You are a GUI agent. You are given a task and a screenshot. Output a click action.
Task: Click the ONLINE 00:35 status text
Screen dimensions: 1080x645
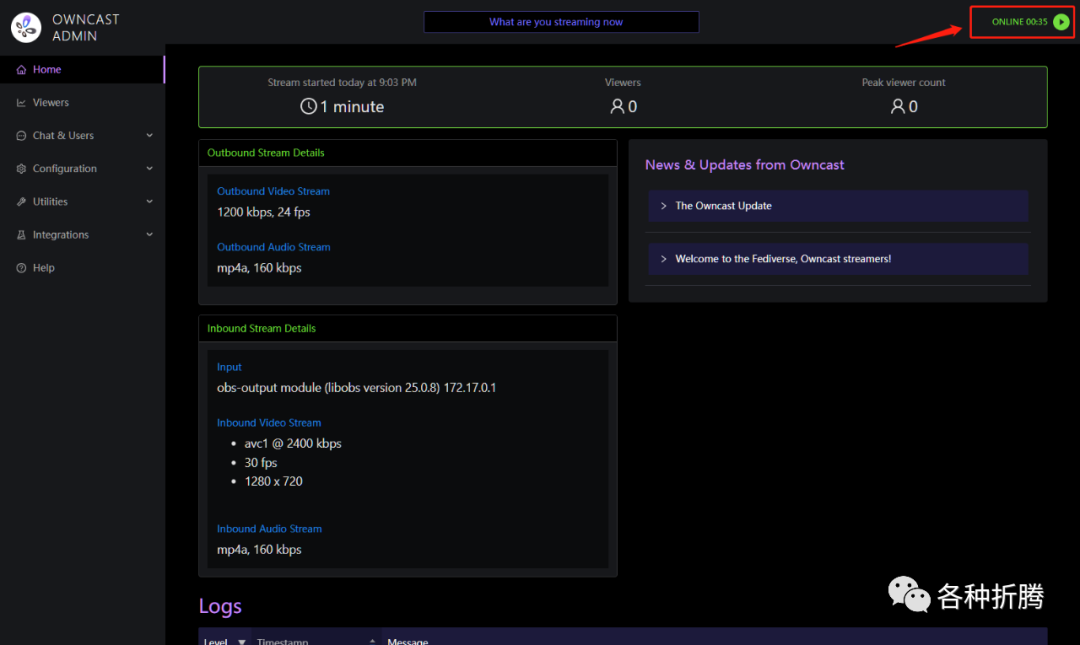click(1019, 22)
